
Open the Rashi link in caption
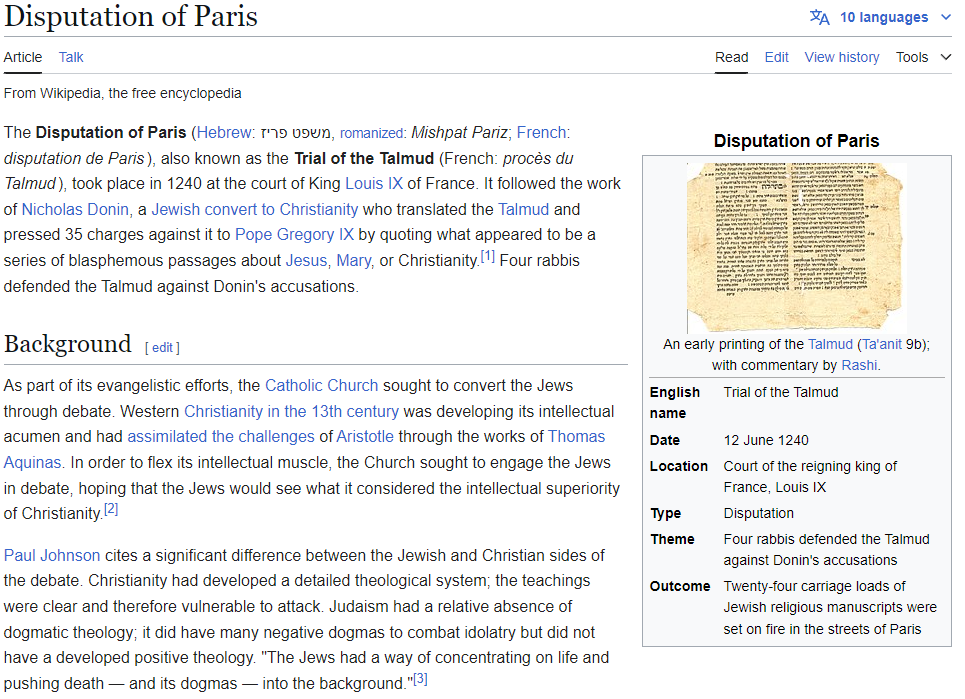[859, 365]
